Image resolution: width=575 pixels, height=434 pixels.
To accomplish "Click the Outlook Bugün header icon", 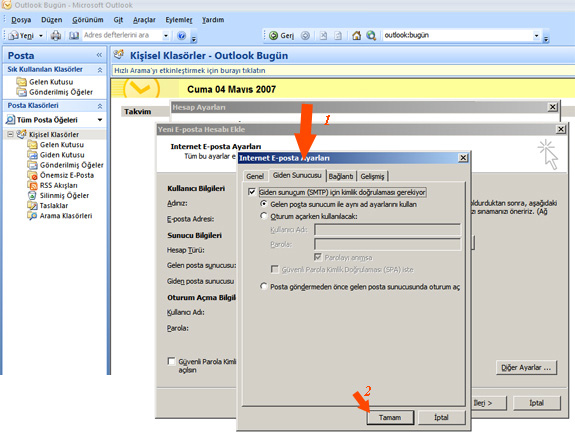I will click(x=118, y=55).
